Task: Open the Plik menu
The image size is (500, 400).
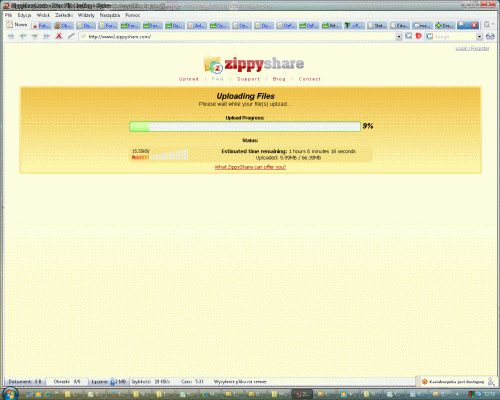Action: (8, 15)
